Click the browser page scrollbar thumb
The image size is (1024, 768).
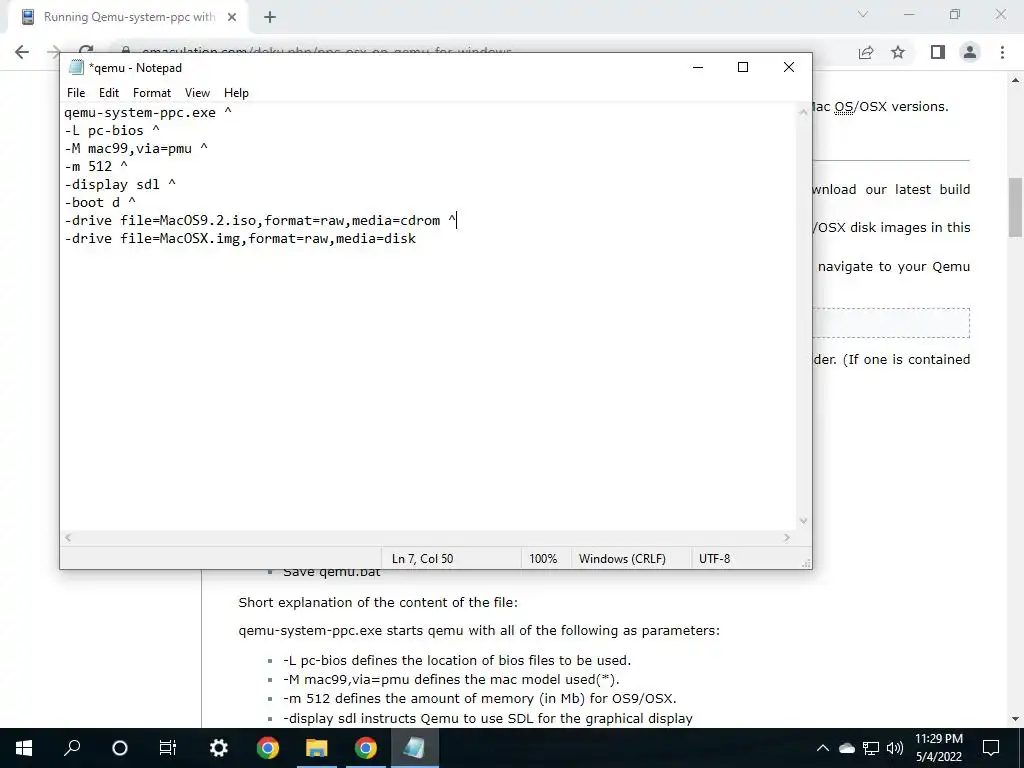1016,207
